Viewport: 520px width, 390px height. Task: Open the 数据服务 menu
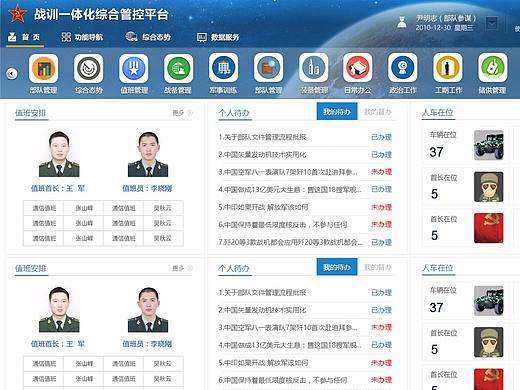click(x=218, y=37)
